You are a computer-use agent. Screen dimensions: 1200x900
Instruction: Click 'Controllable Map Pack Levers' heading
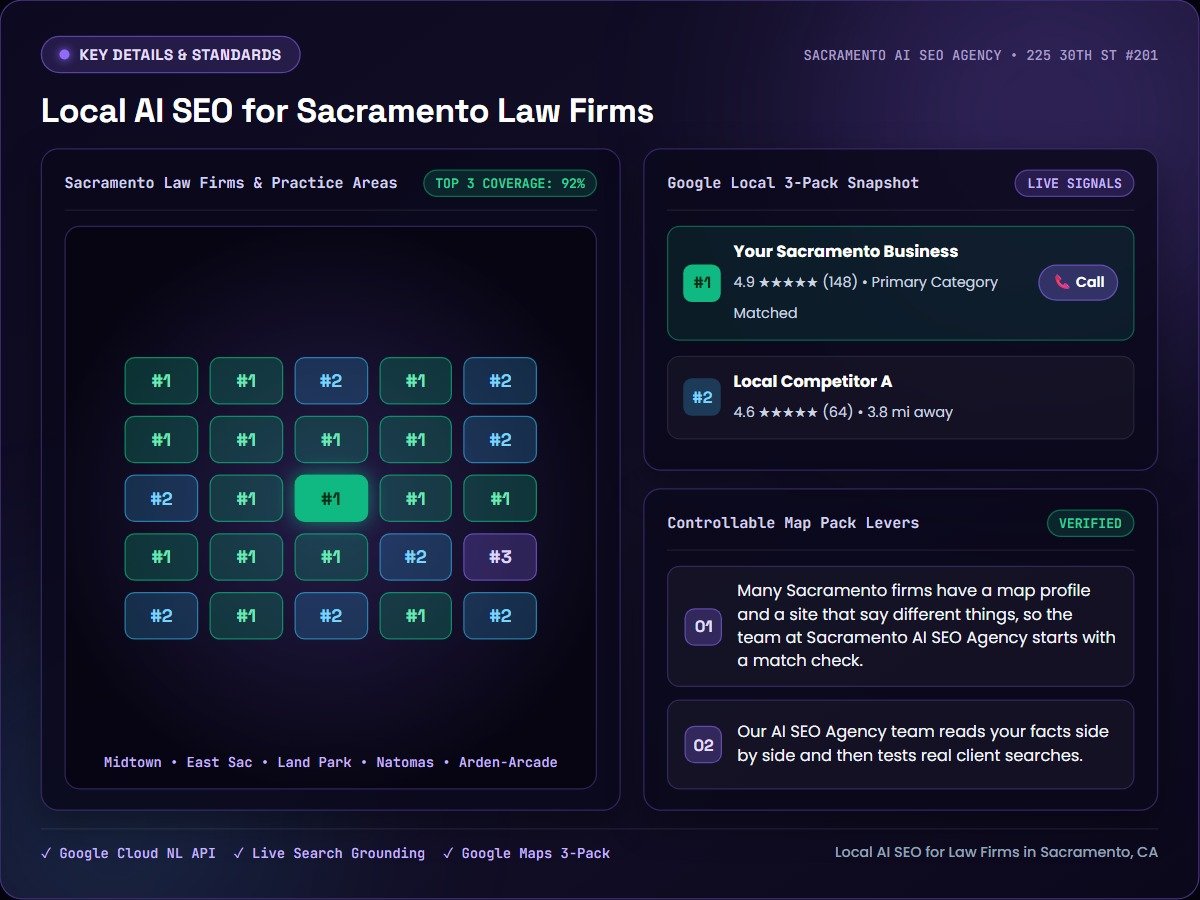tap(793, 523)
